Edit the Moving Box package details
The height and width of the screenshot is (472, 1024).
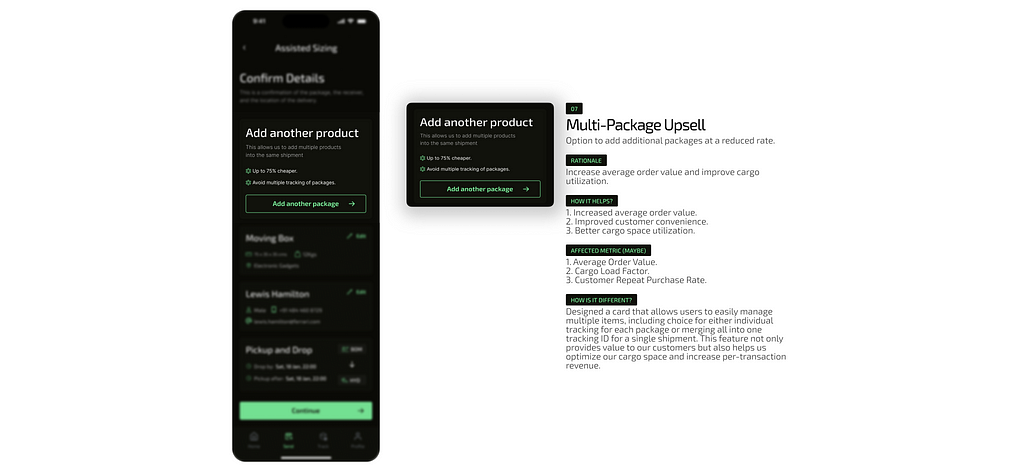coord(357,236)
